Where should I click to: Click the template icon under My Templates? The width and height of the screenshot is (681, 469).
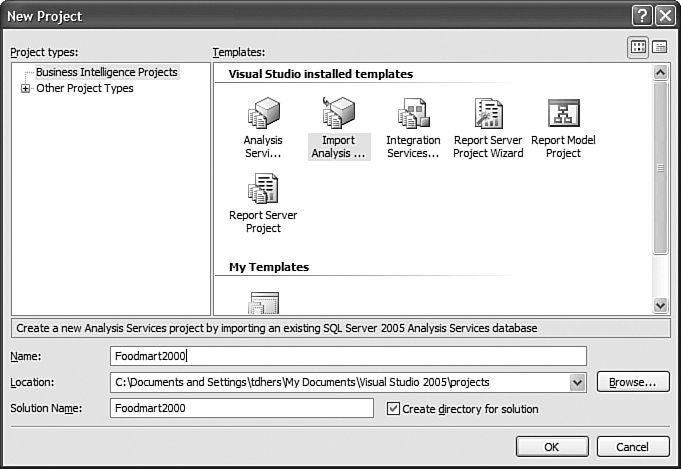263,303
